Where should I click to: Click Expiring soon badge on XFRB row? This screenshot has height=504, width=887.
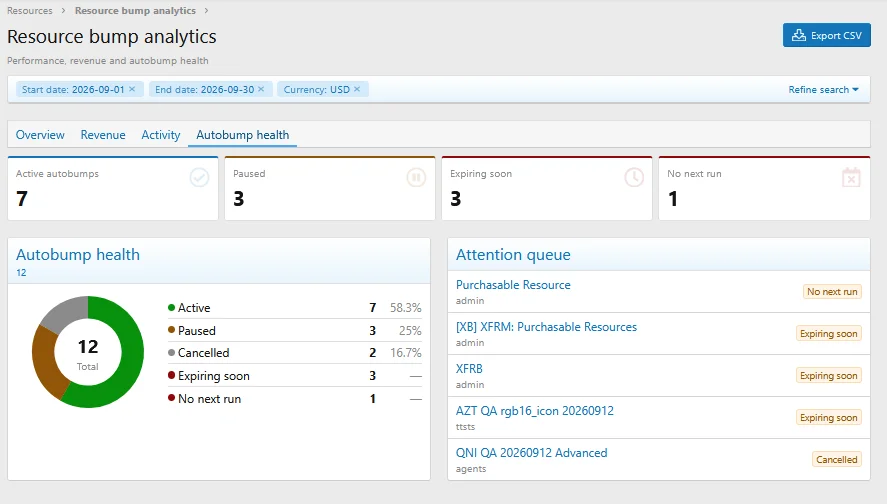tap(829, 375)
